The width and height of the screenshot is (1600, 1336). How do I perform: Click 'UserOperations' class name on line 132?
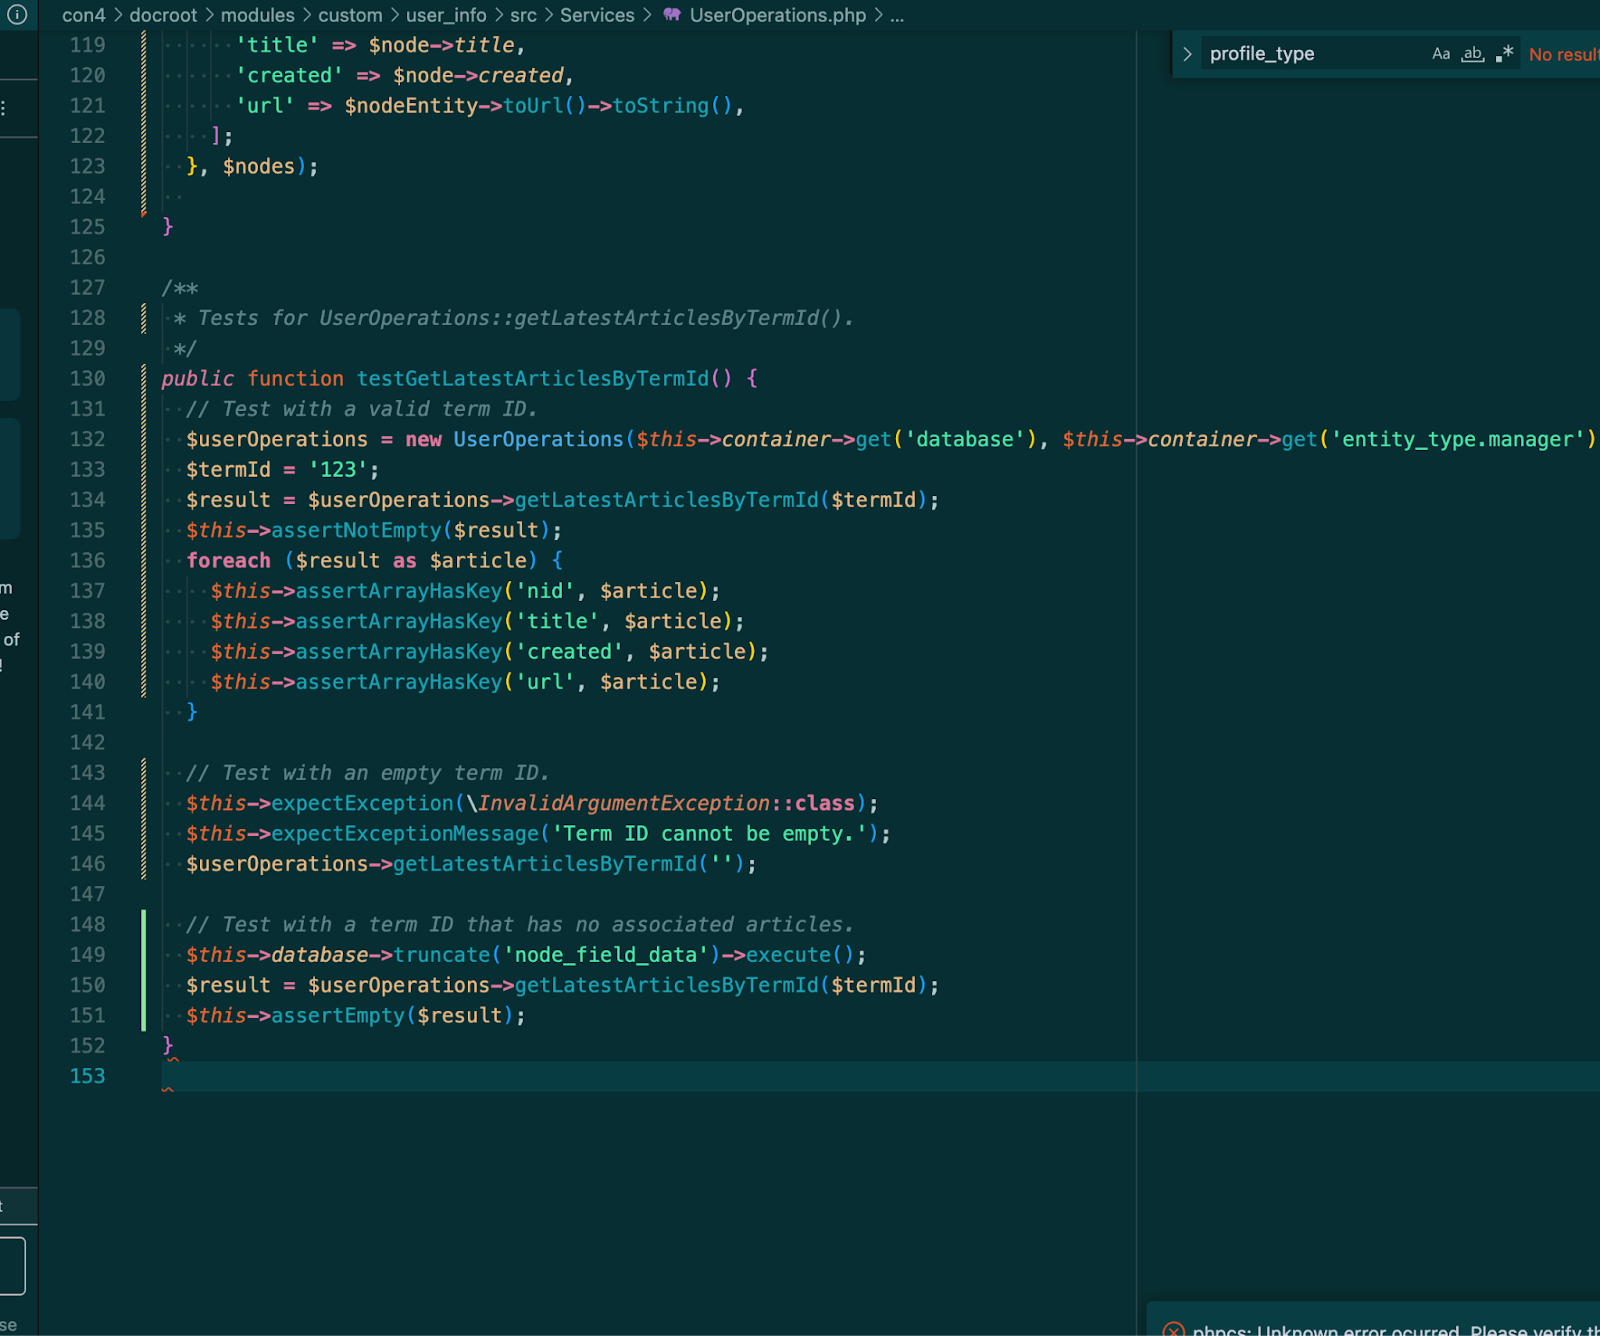click(x=538, y=439)
